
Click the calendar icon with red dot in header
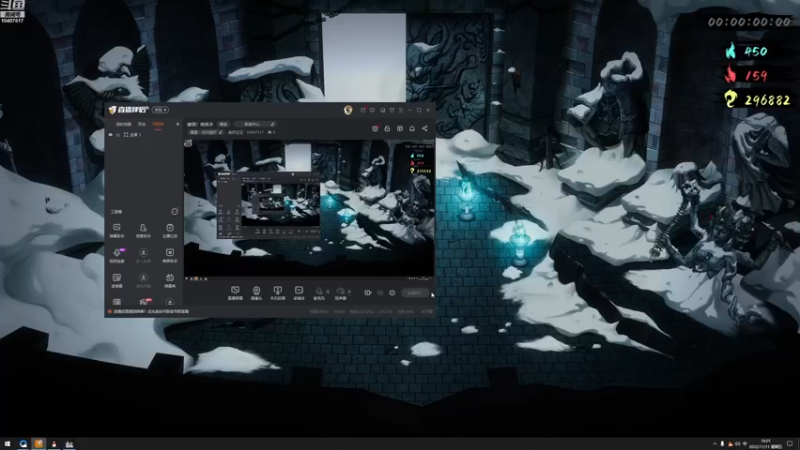click(375, 129)
